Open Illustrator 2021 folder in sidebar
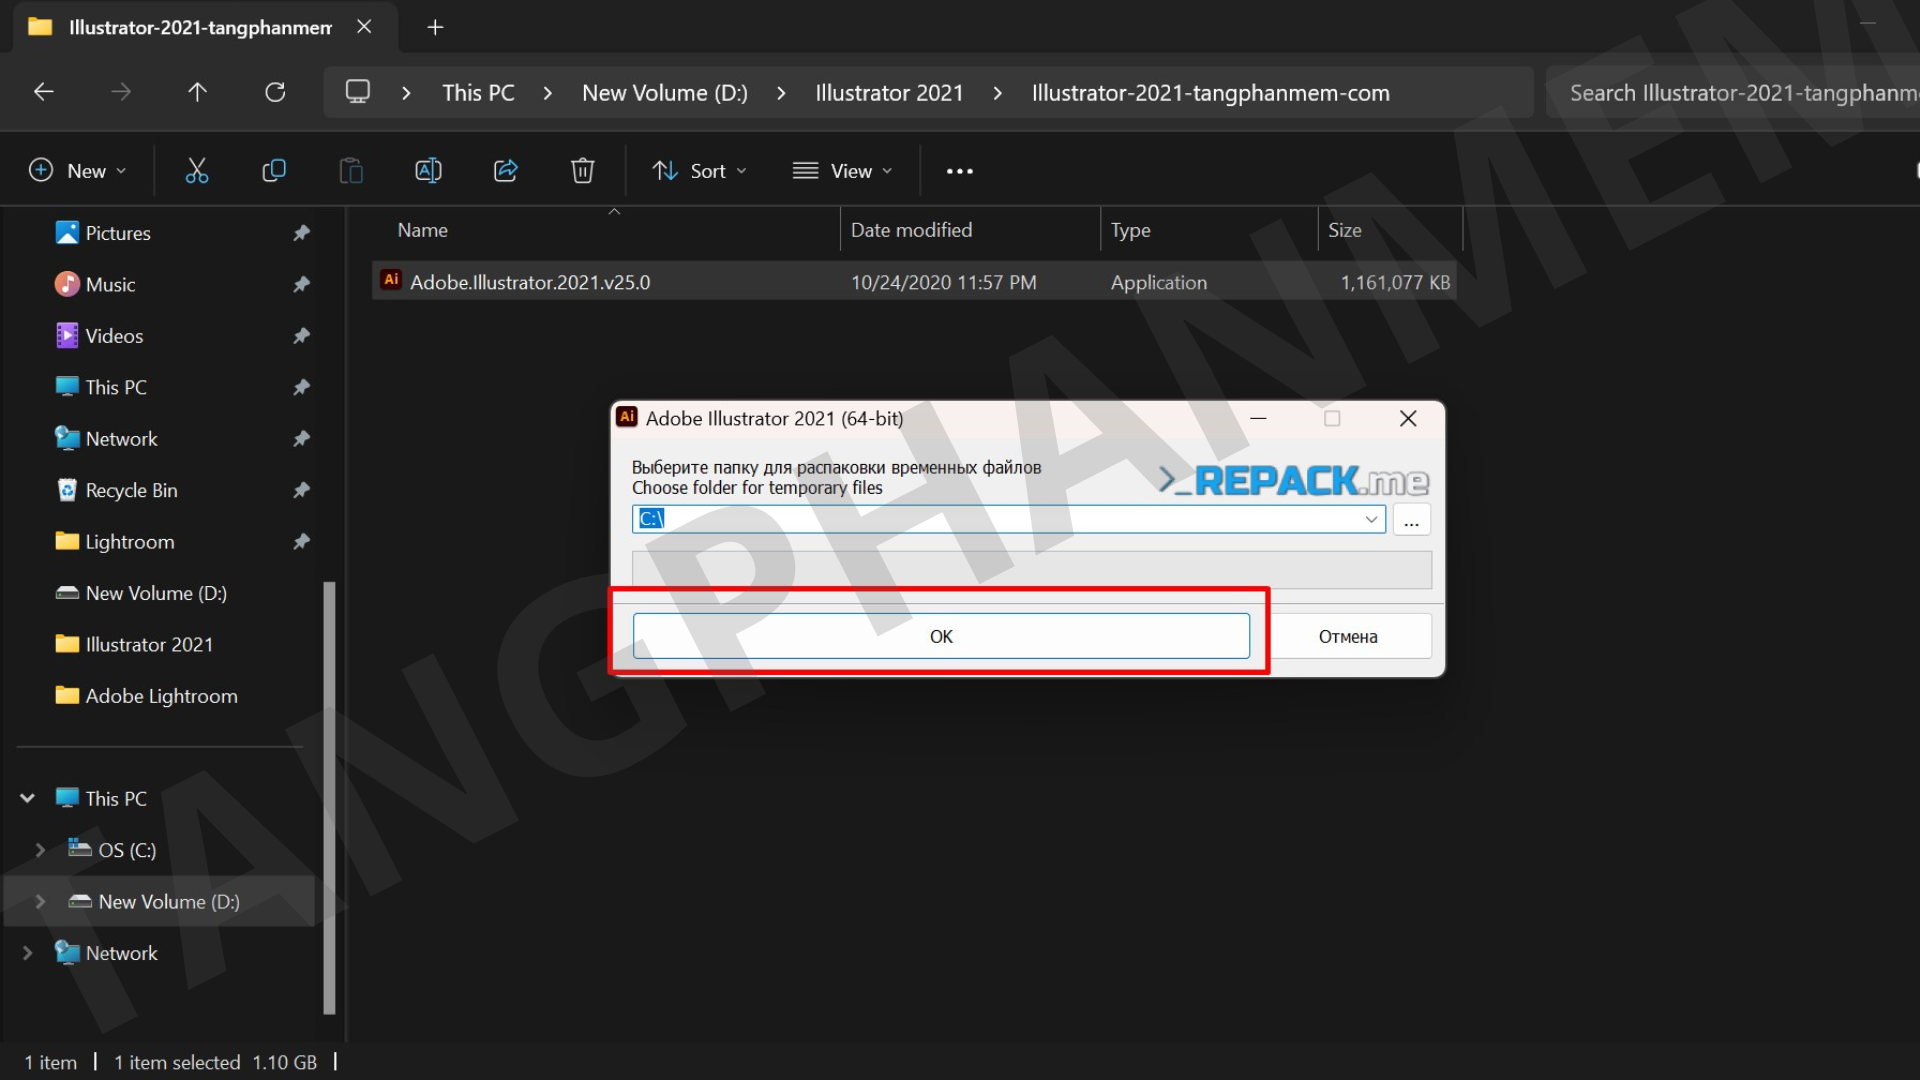The height and width of the screenshot is (1080, 1920). pos(149,645)
